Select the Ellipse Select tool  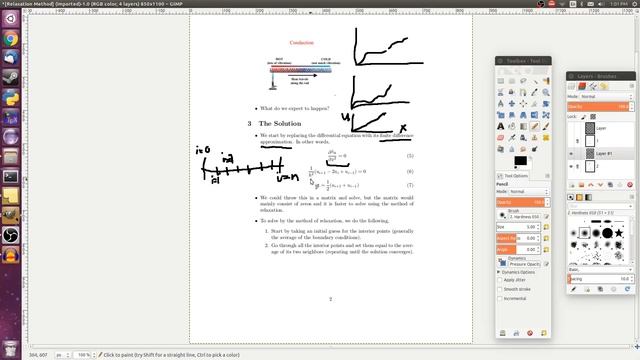[x=512, y=81]
